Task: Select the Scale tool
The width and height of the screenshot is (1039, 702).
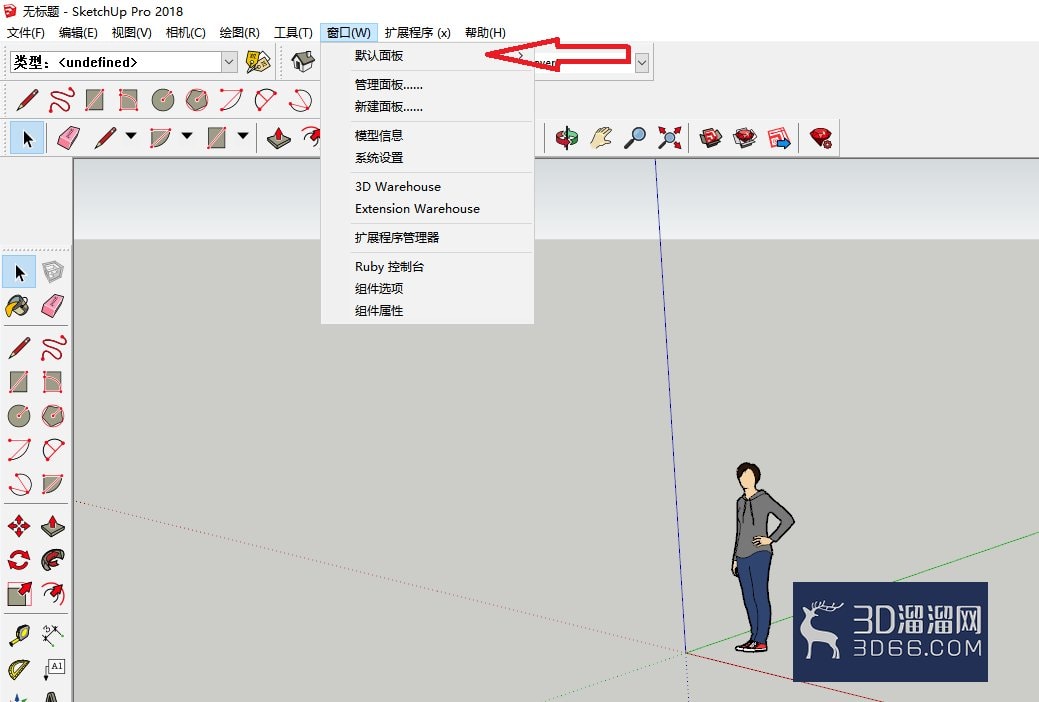Action: (19, 593)
